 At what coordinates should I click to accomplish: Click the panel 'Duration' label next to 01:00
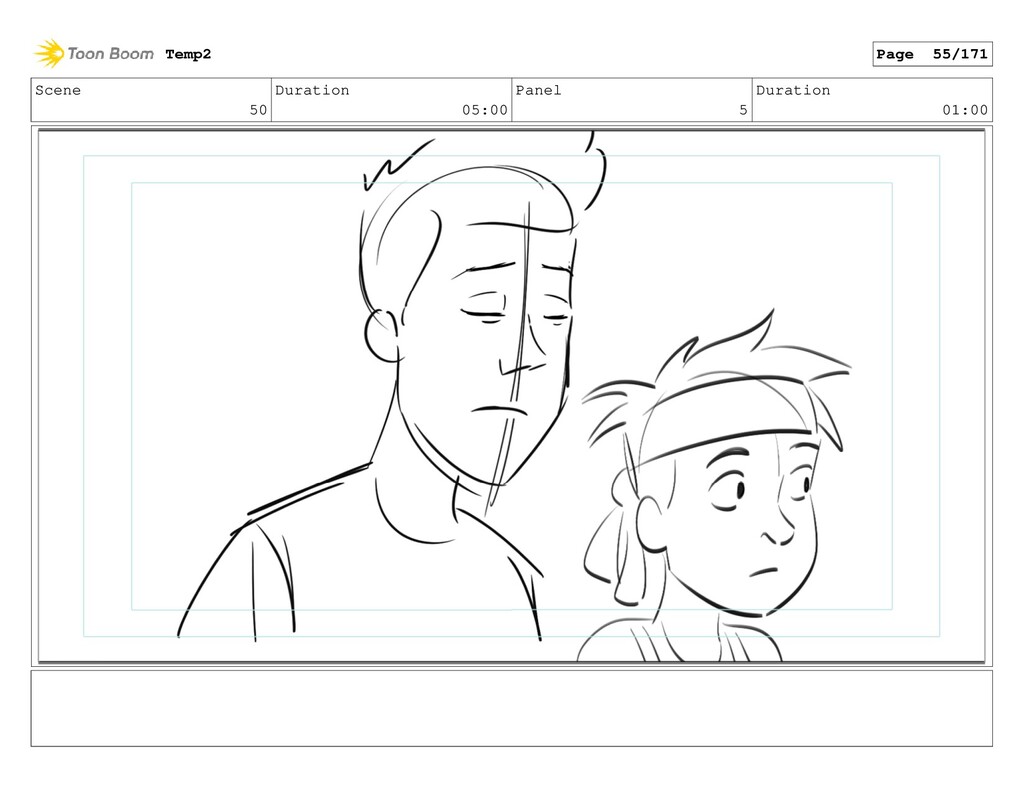793,90
